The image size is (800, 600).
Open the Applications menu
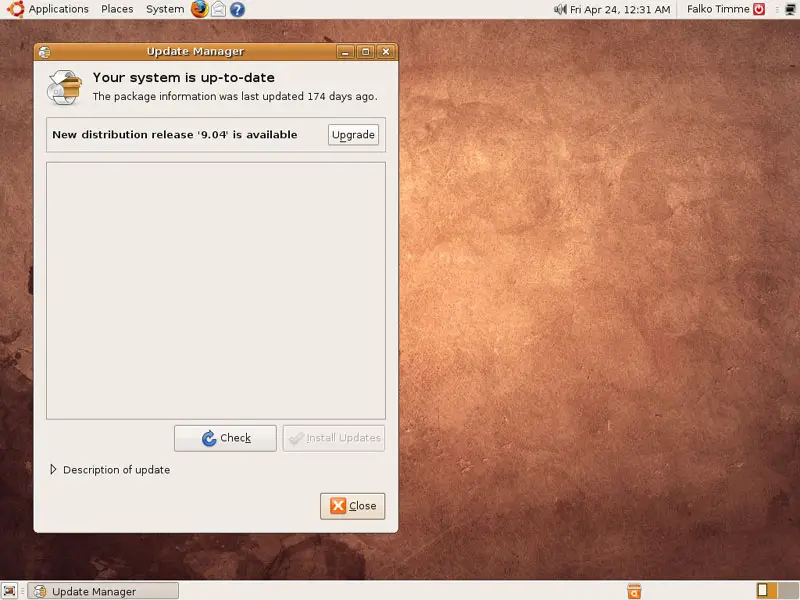[x=58, y=9]
